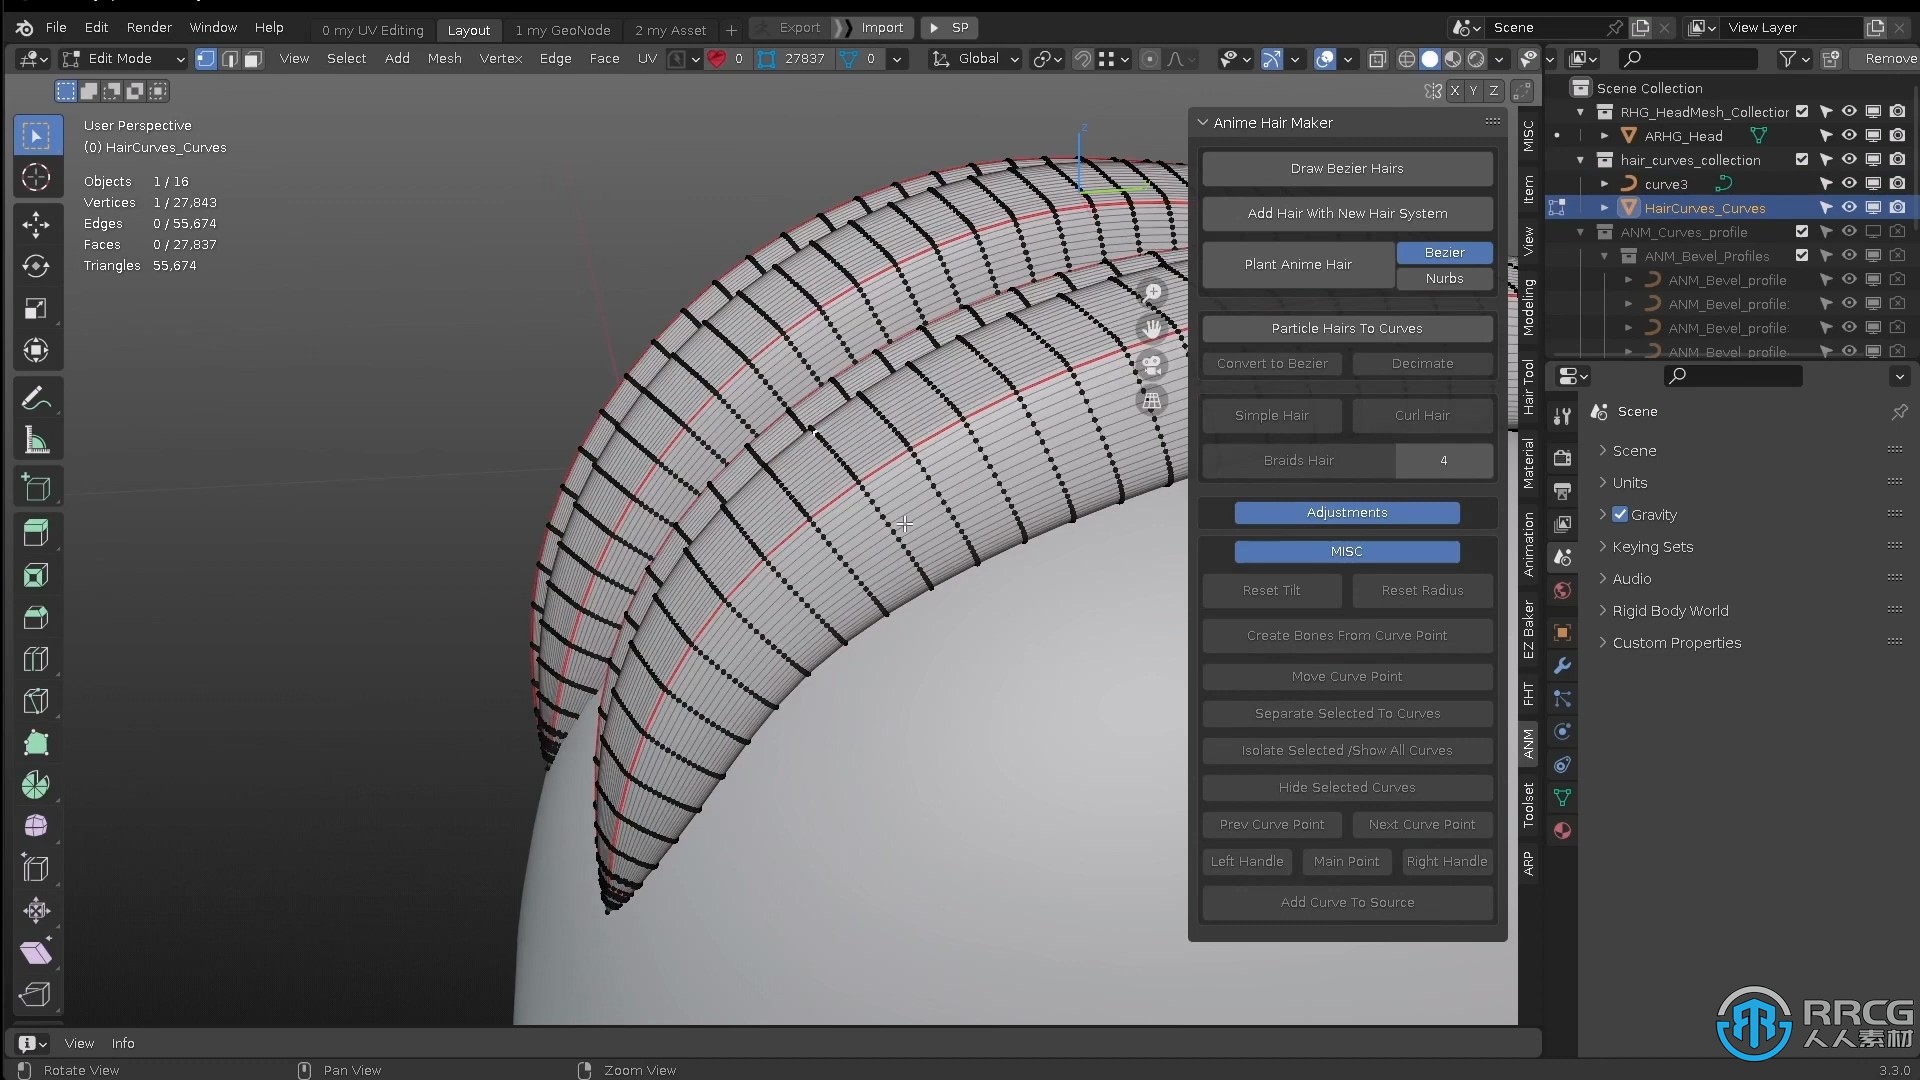This screenshot has width=1920, height=1080.
Task: Click the Plant Anime Hair button
Action: pyautogui.click(x=1296, y=264)
